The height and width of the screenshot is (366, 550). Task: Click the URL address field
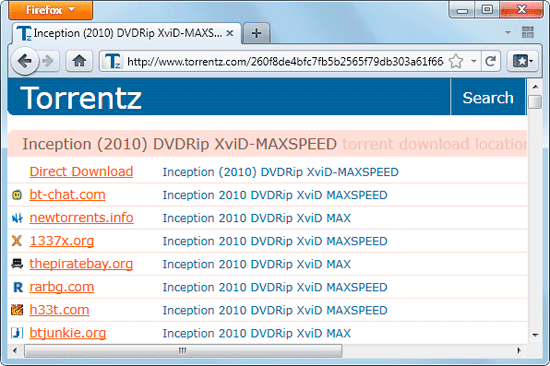click(285, 62)
